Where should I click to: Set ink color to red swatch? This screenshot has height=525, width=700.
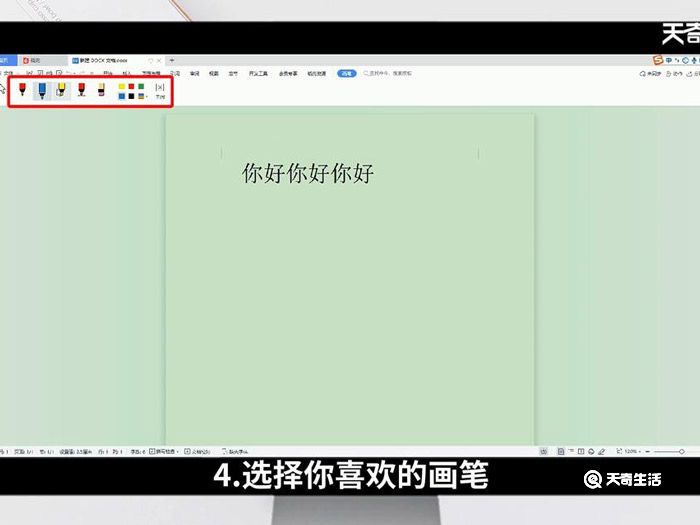click(x=131, y=87)
